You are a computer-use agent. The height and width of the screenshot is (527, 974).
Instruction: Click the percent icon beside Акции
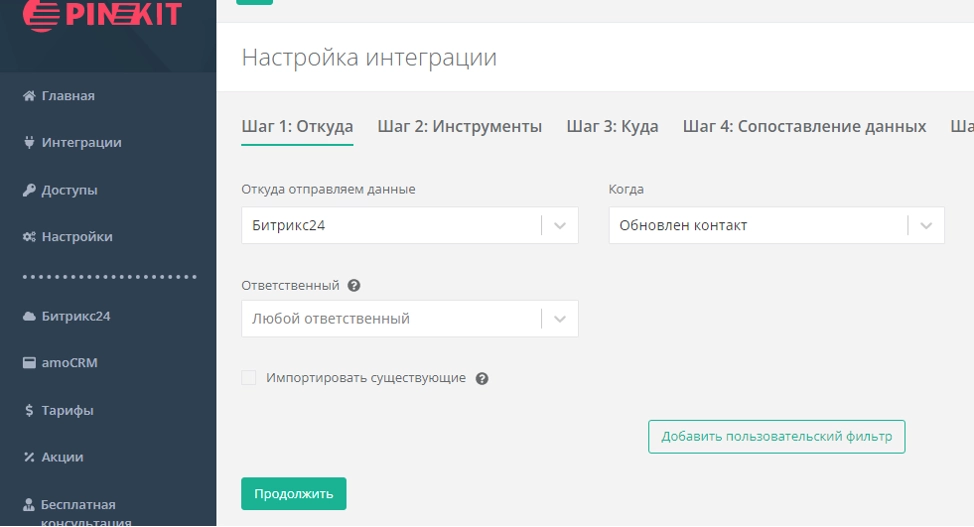[x=29, y=457]
